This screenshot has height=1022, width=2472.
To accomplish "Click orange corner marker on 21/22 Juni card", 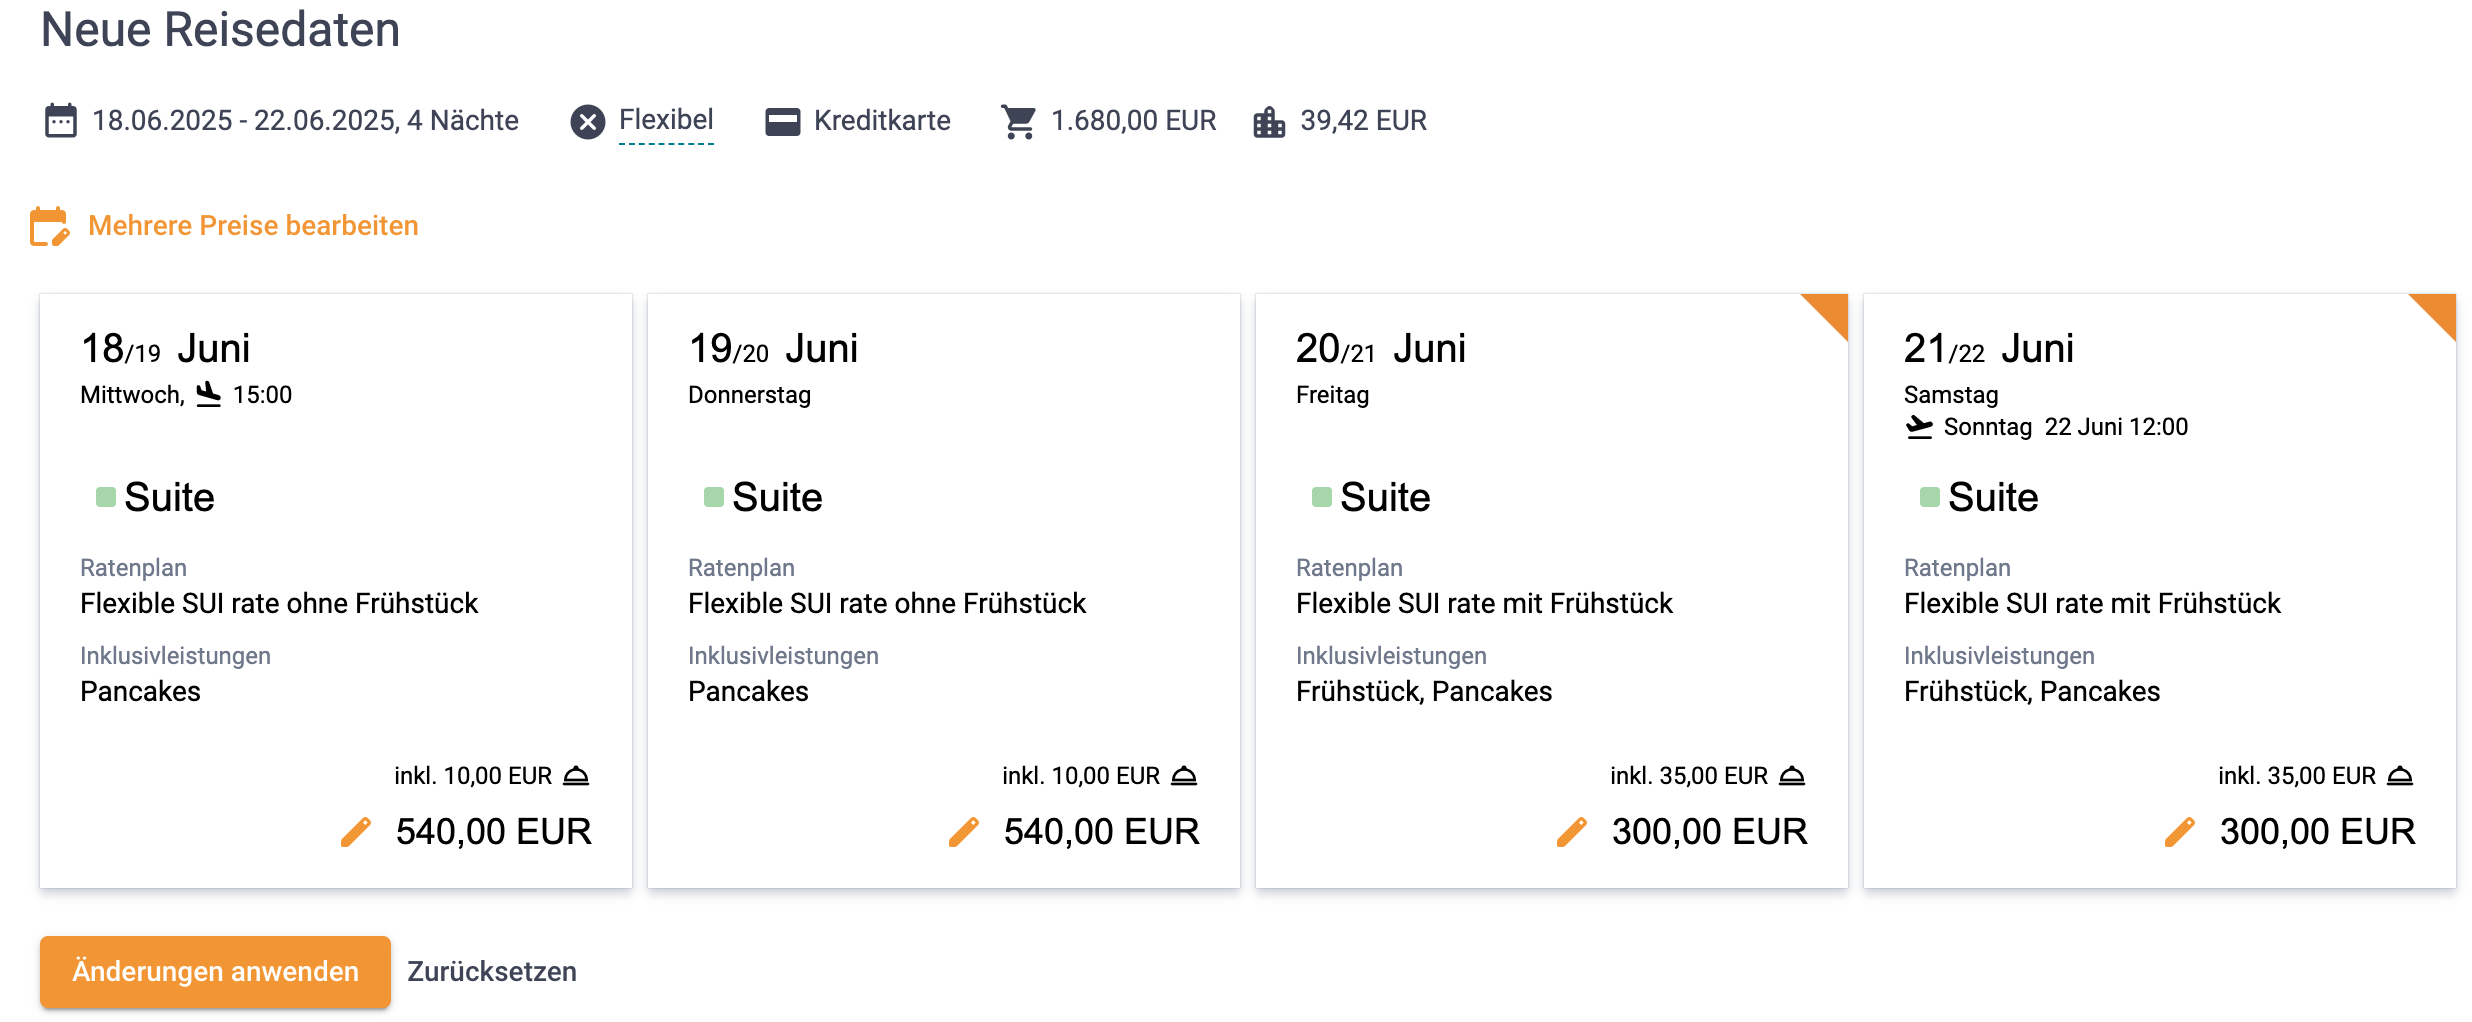I will pos(2440,309).
